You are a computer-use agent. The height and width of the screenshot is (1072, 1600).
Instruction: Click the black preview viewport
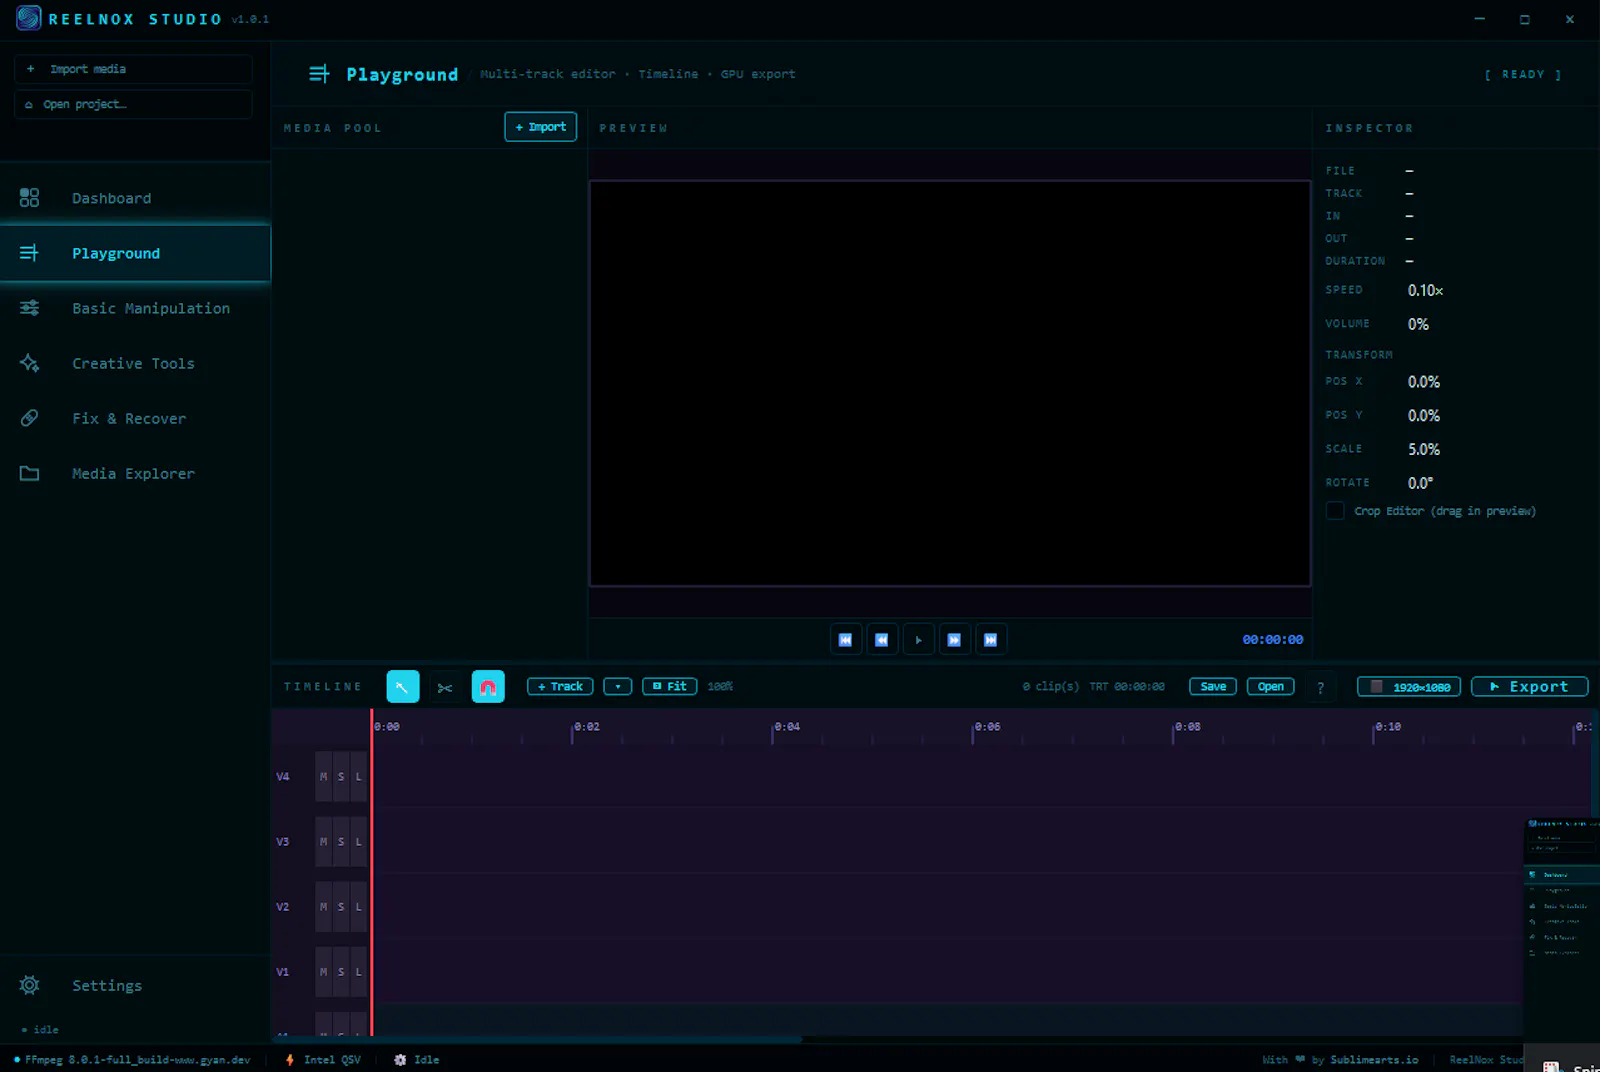coord(950,383)
